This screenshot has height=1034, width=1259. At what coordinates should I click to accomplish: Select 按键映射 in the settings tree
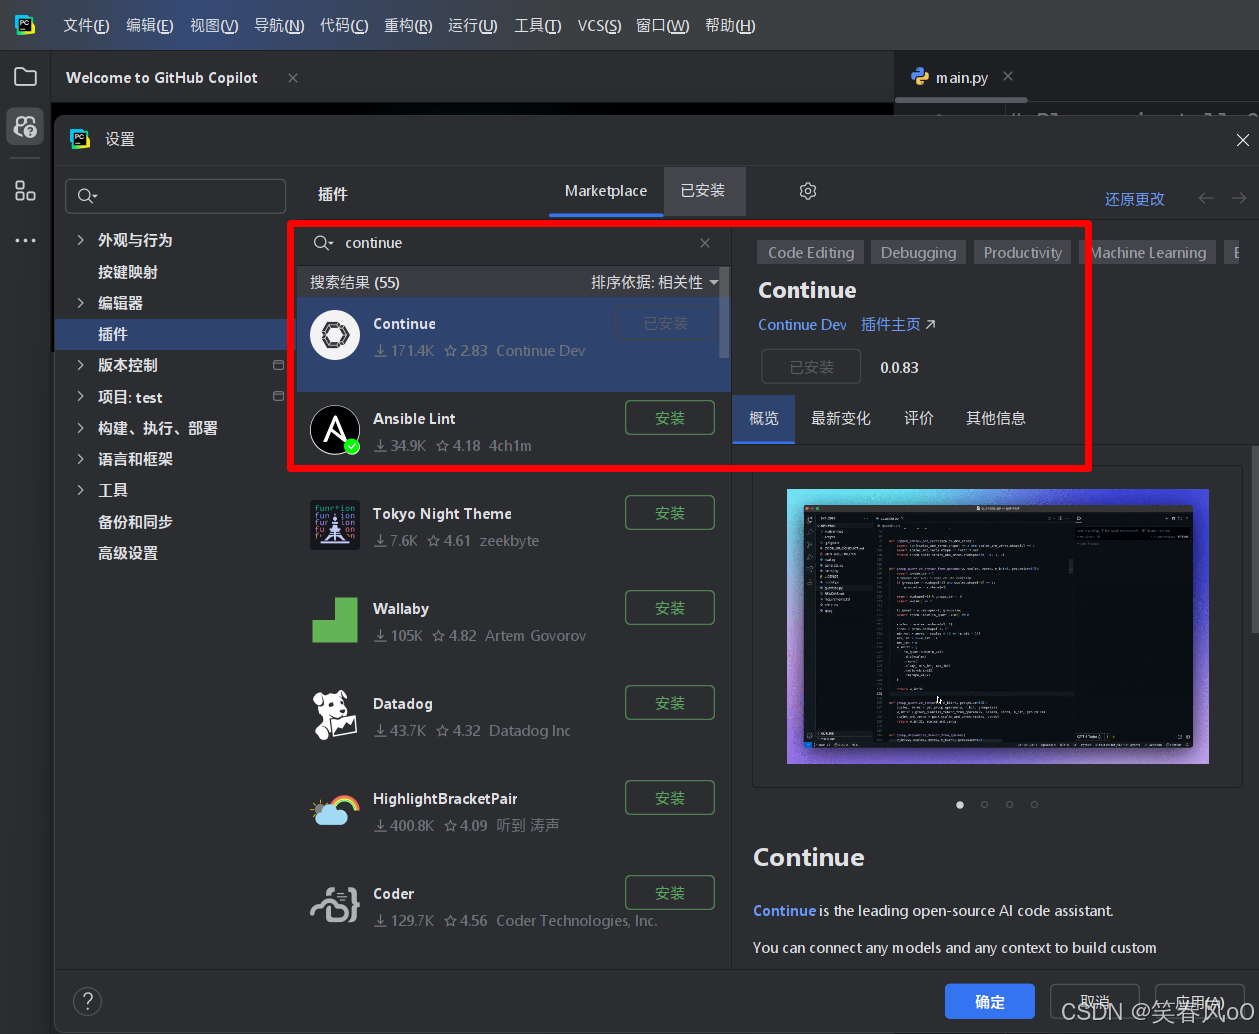click(128, 272)
